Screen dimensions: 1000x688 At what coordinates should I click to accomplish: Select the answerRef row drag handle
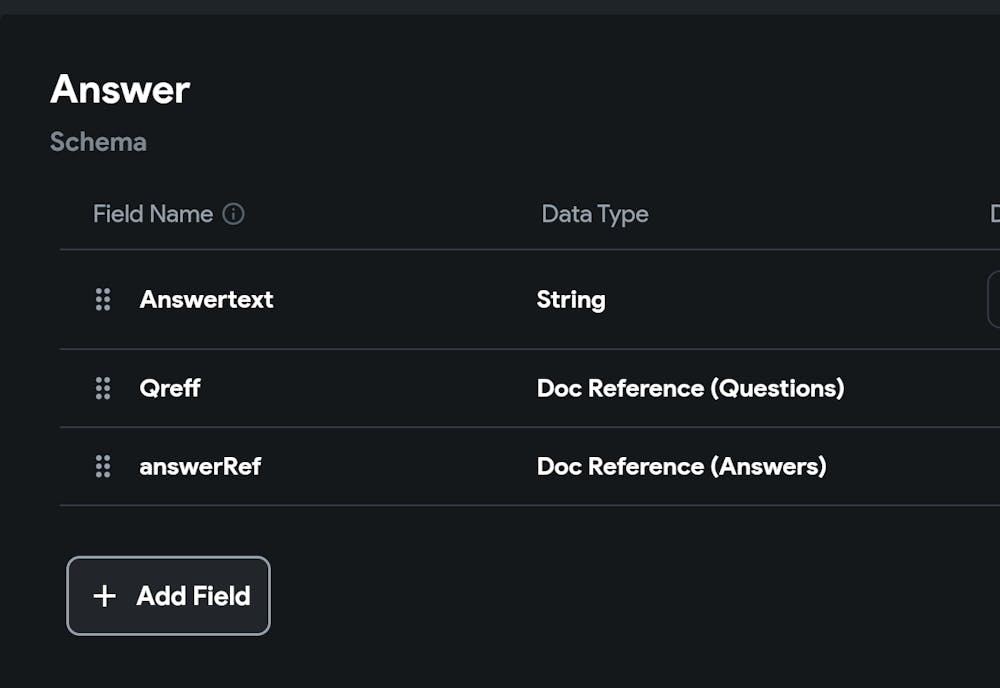tap(103, 466)
